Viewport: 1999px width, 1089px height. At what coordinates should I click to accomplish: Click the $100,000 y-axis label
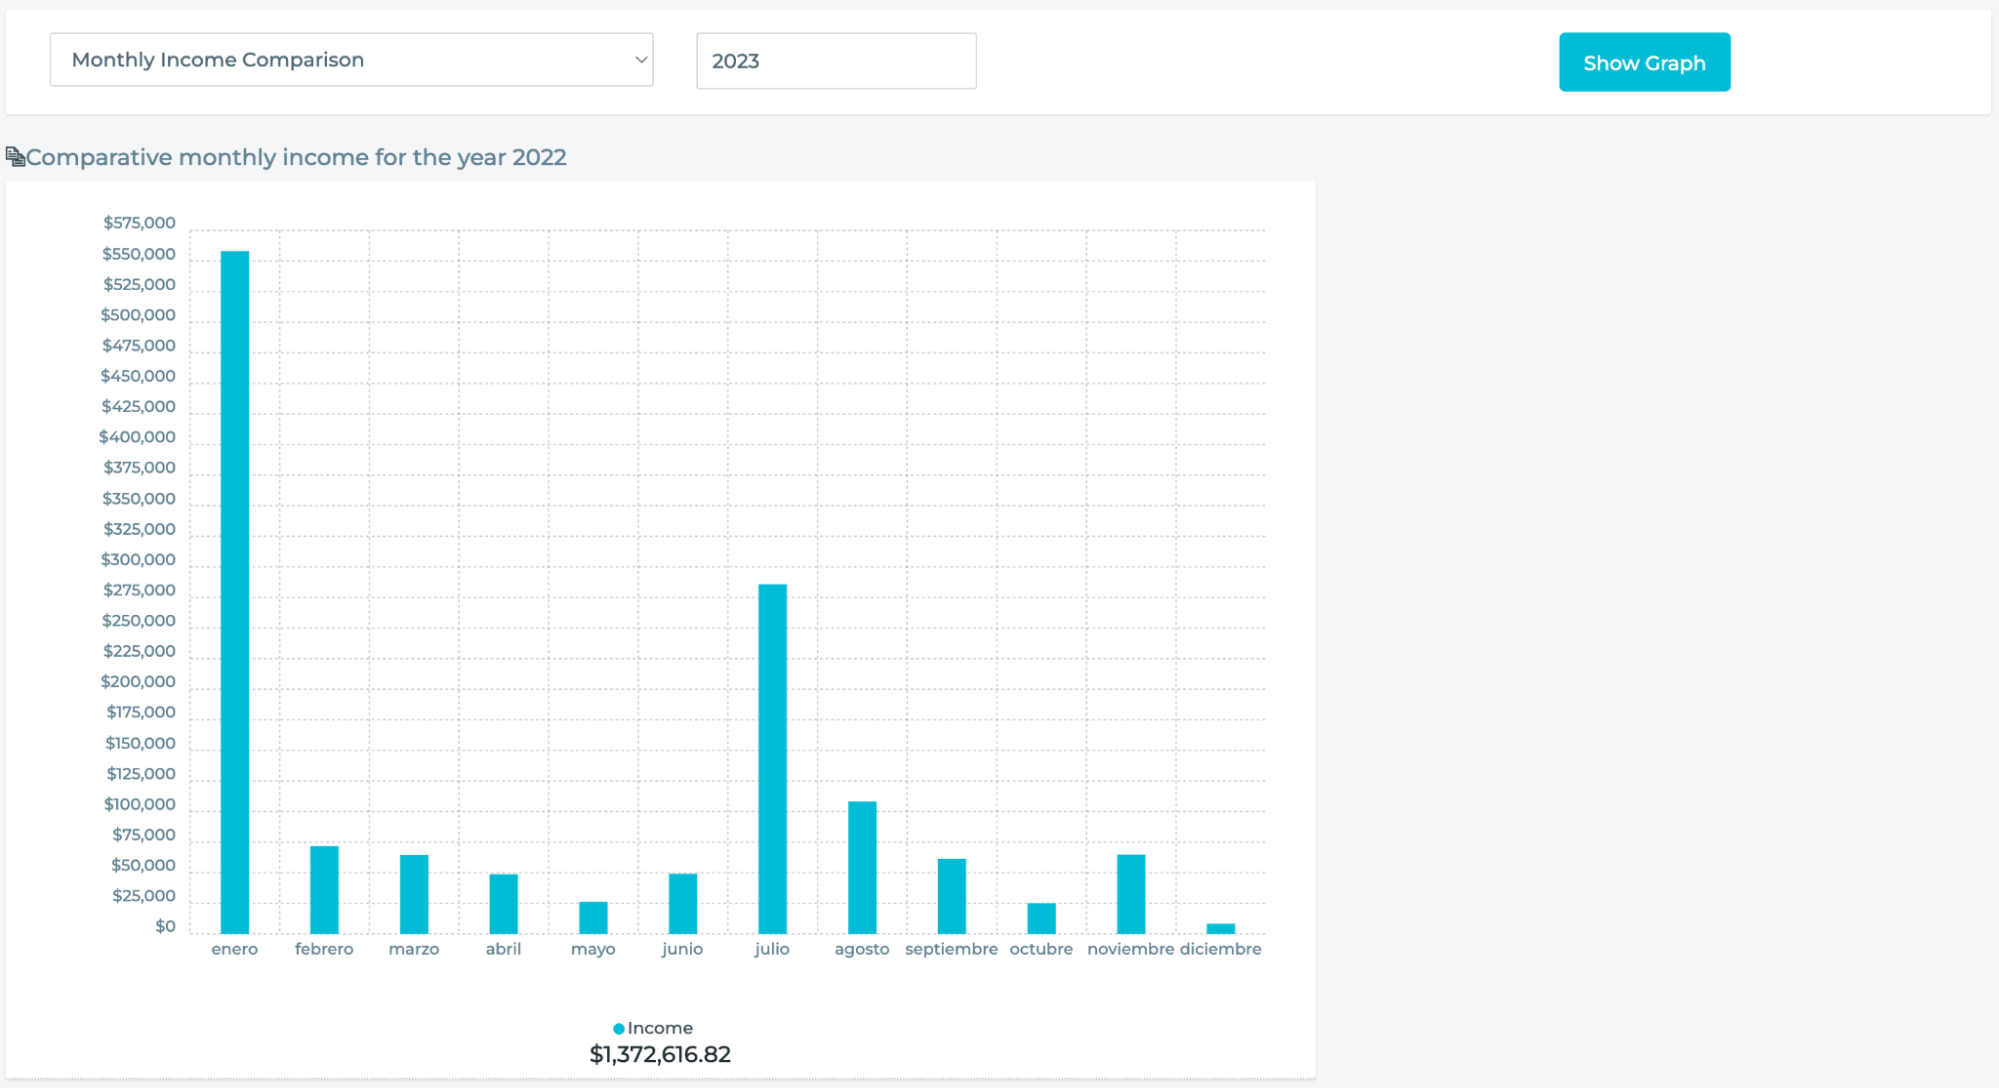[140, 804]
